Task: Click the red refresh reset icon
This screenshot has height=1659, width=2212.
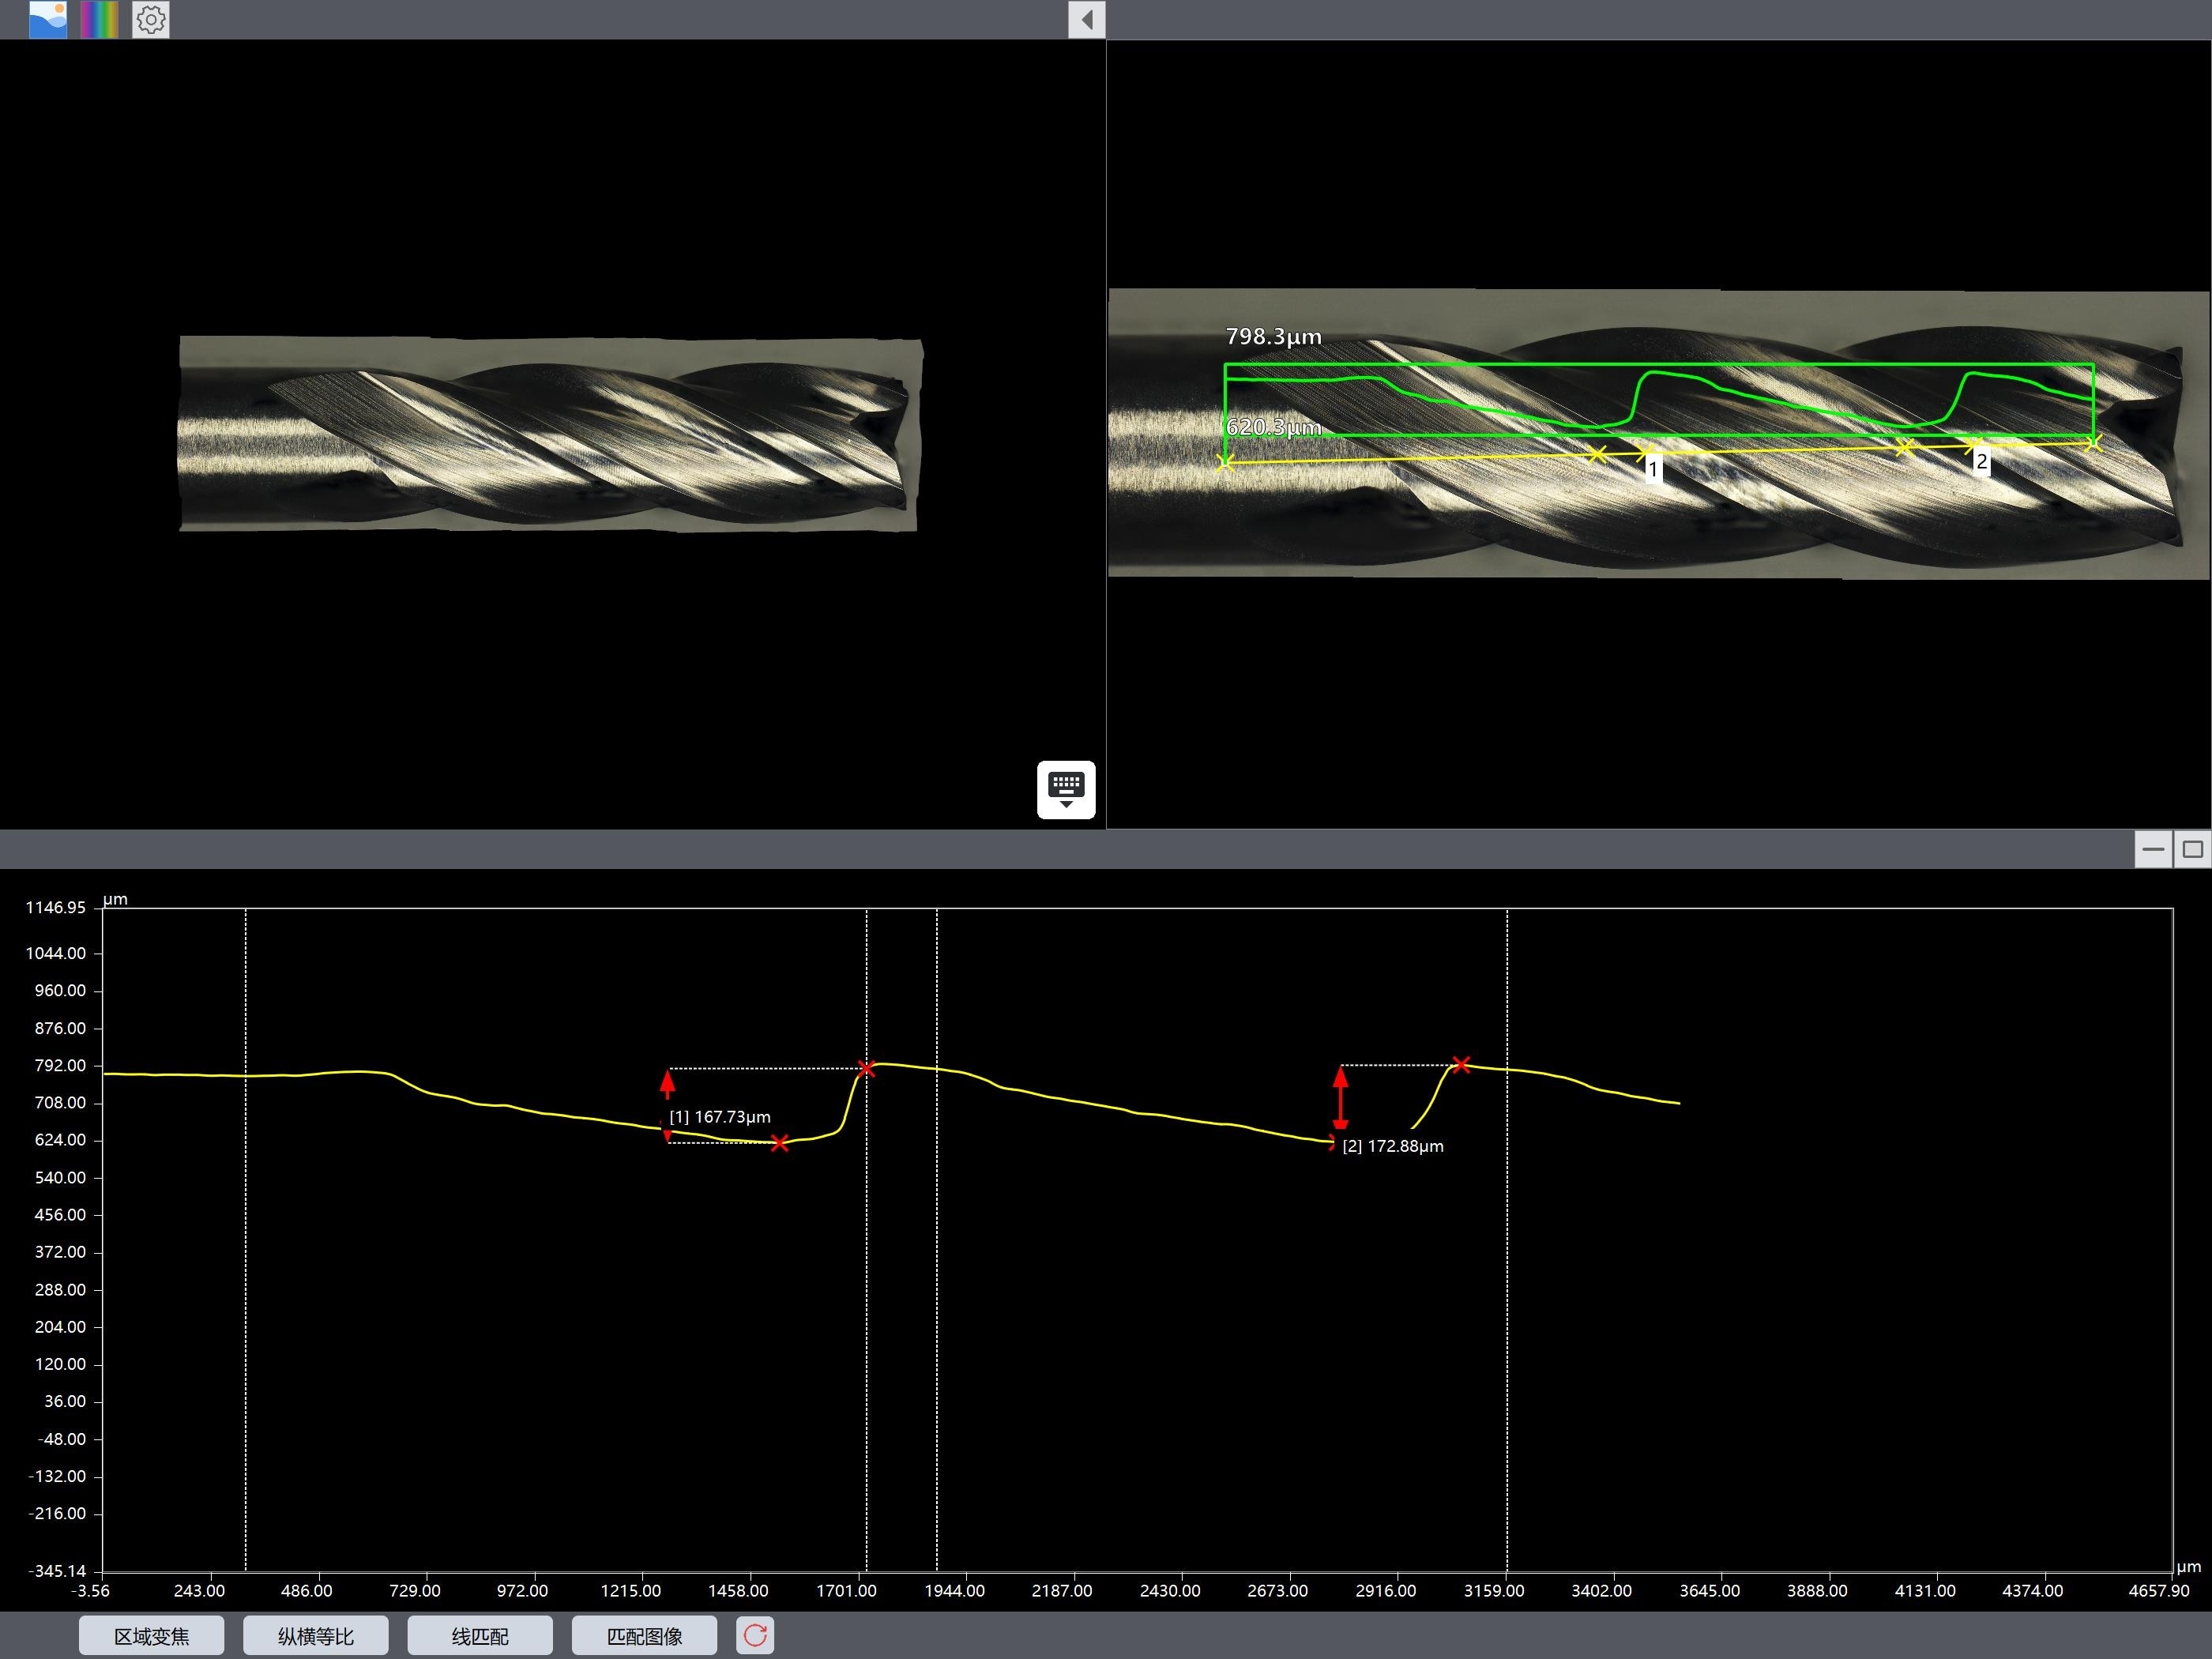Action: point(755,1636)
